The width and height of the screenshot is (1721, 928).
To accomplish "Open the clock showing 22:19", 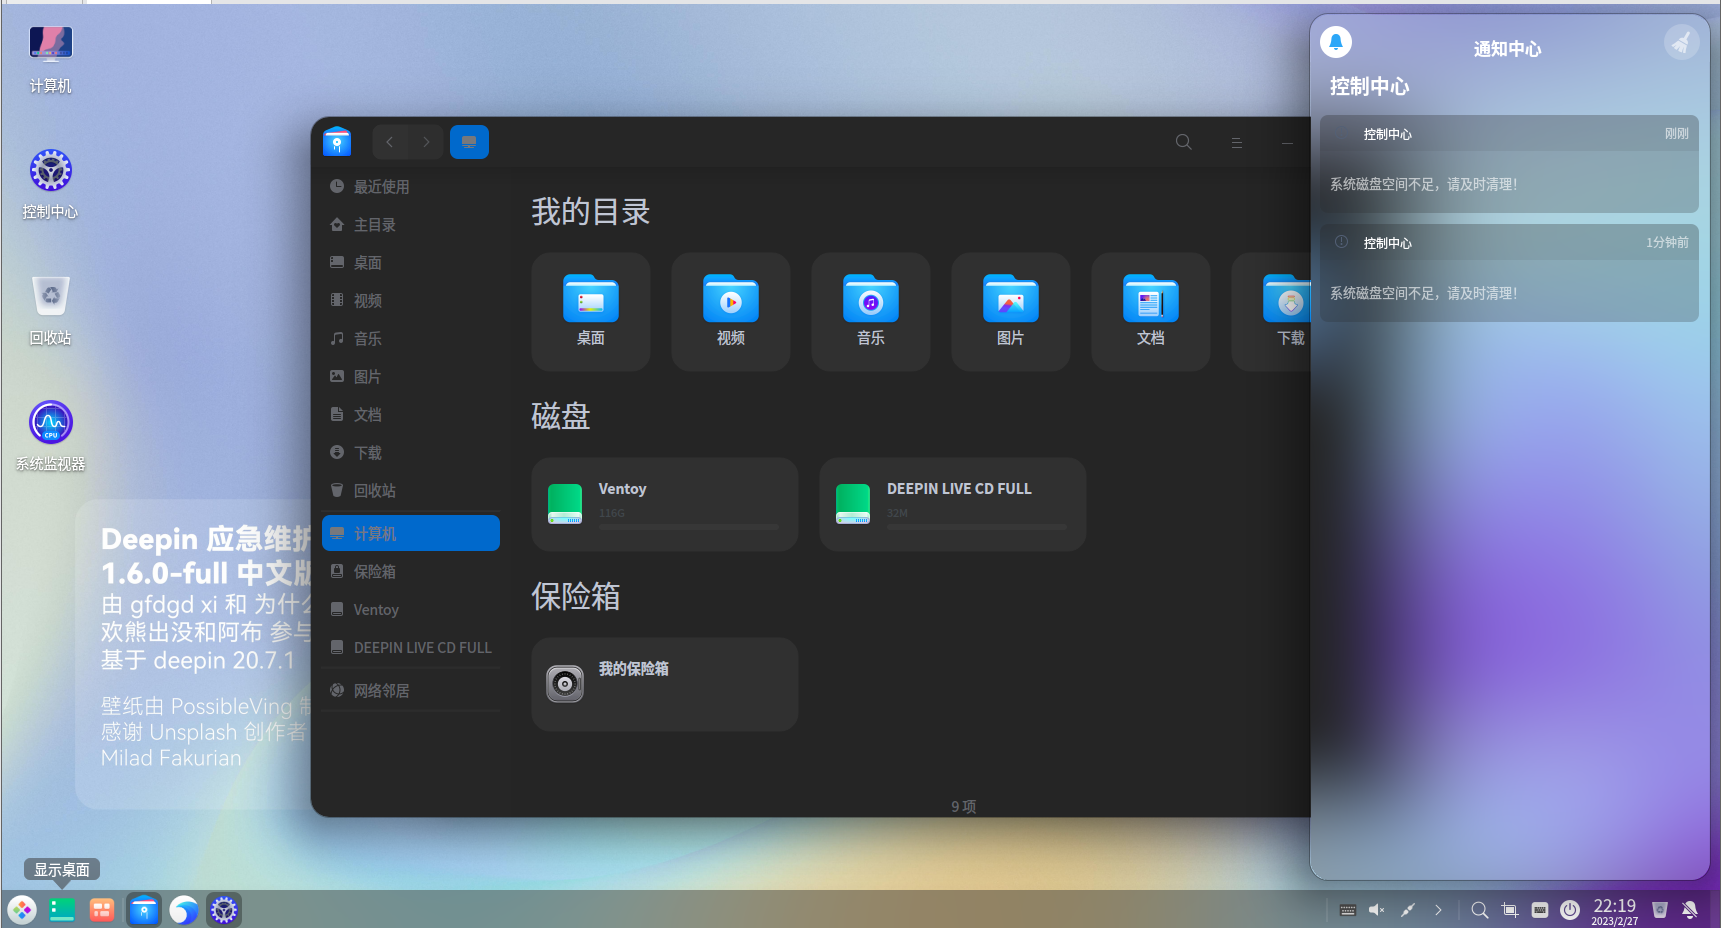I will [x=1615, y=911].
